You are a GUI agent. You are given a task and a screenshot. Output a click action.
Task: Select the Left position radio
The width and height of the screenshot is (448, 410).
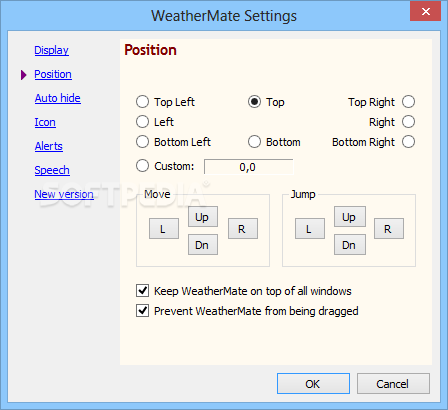click(x=142, y=122)
